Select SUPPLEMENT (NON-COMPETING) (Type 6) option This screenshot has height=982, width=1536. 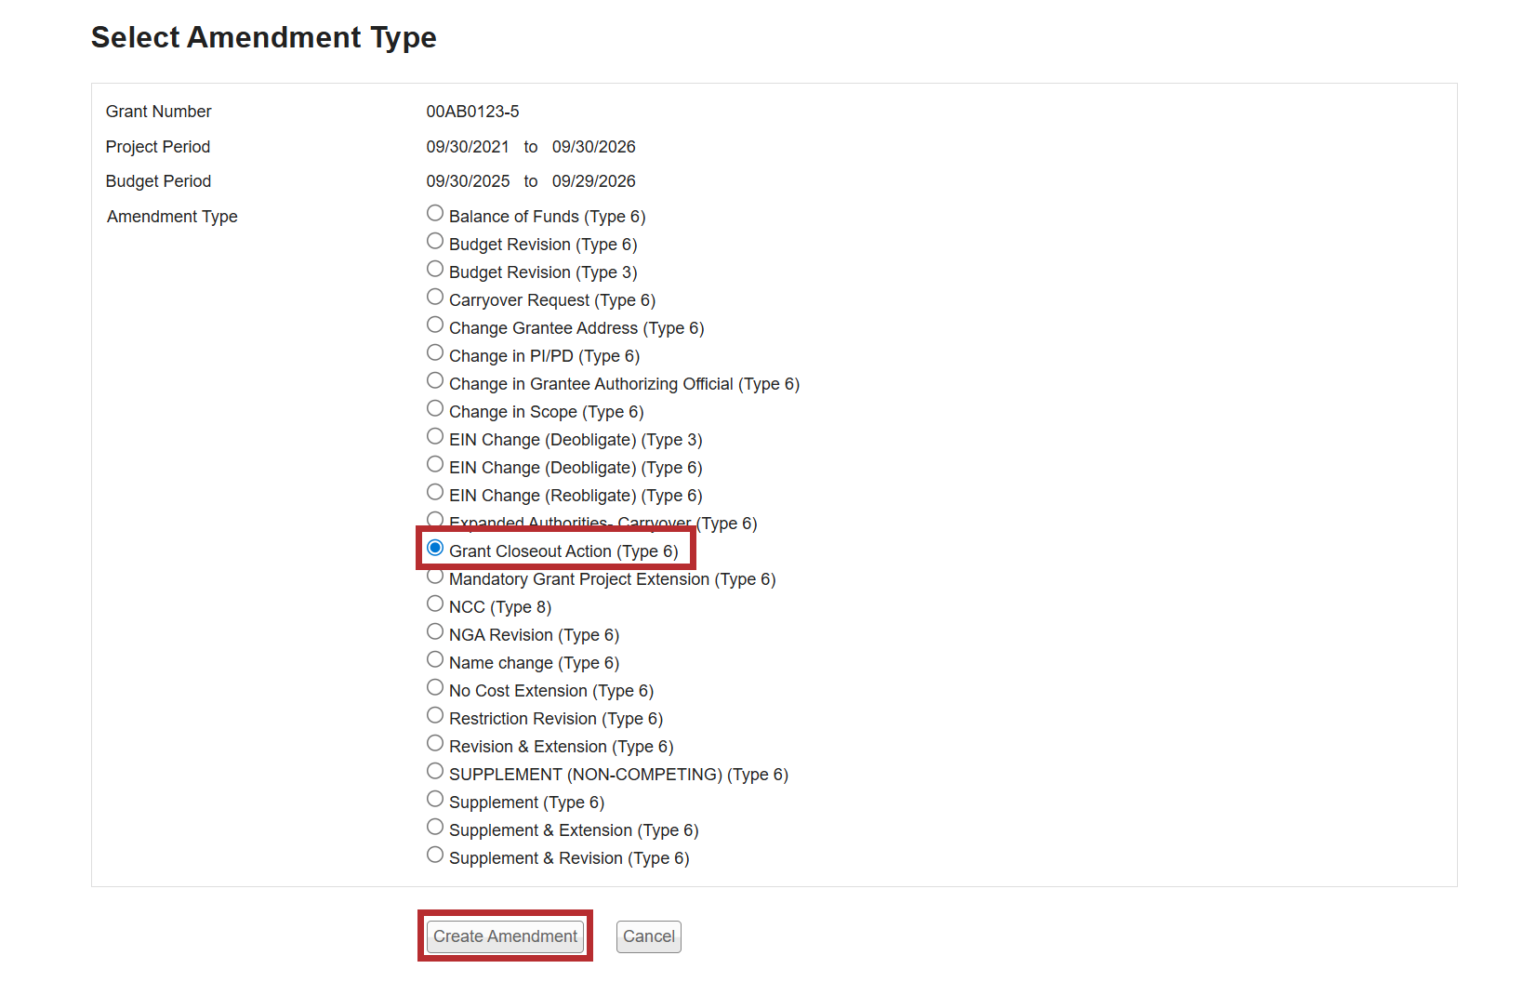coord(435,772)
